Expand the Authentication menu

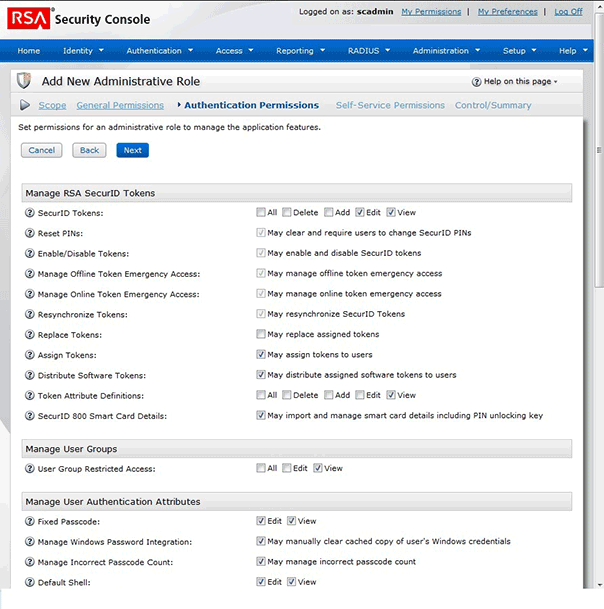click(x=160, y=50)
